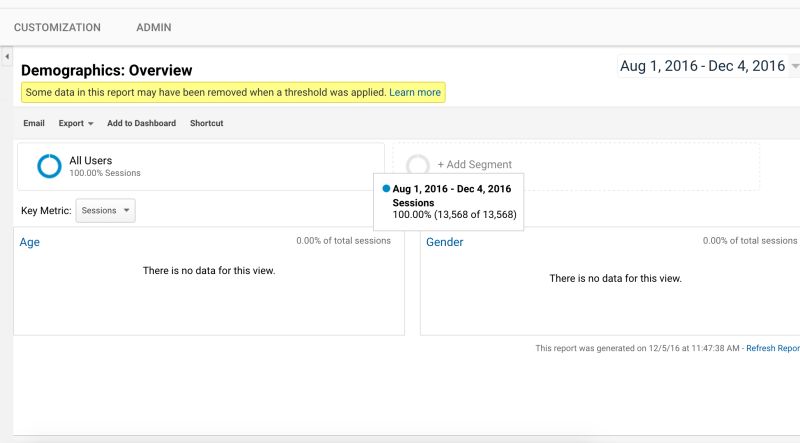The image size is (800, 443).
Task: Open the ADMIN tab
Action: (154, 28)
